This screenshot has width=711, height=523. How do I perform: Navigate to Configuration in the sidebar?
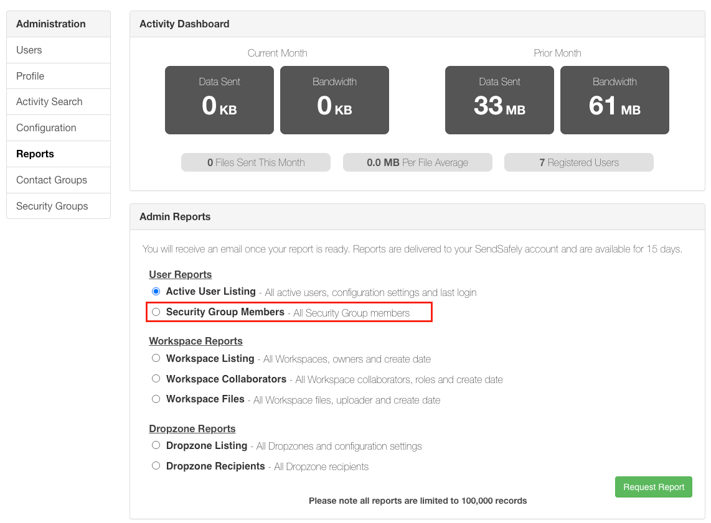tap(46, 128)
